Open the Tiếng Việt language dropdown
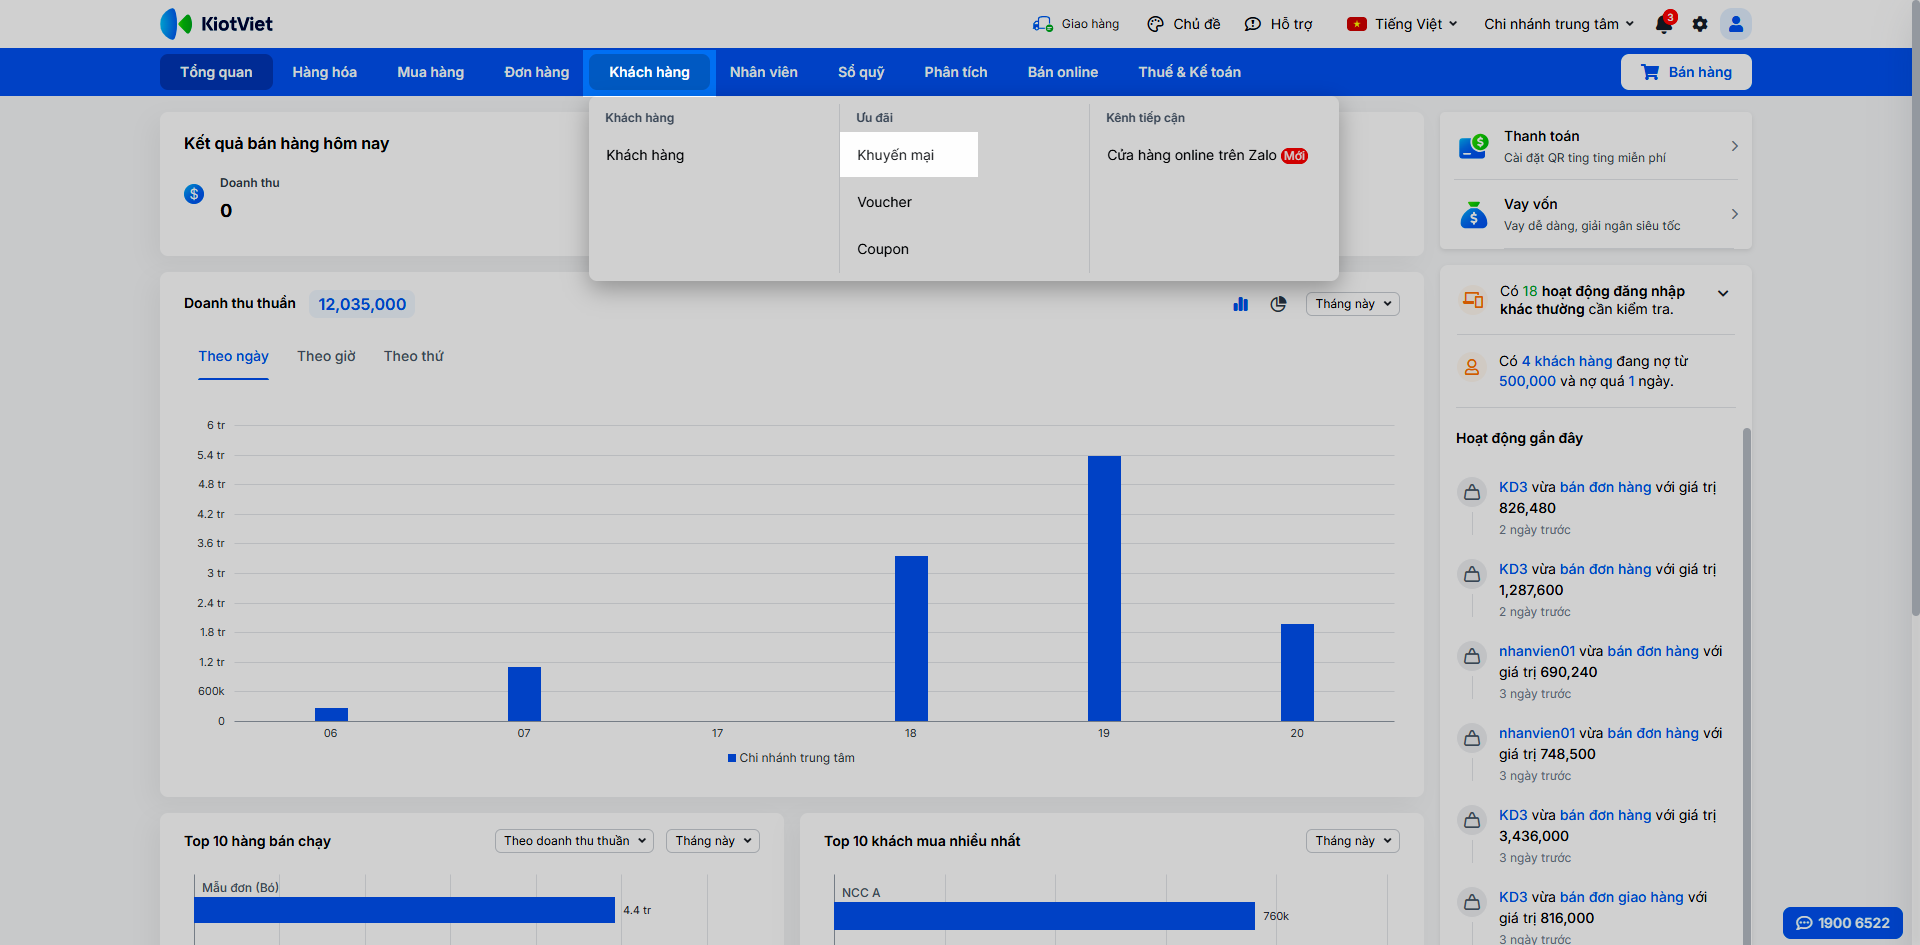1920x945 pixels. pos(1402,24)
